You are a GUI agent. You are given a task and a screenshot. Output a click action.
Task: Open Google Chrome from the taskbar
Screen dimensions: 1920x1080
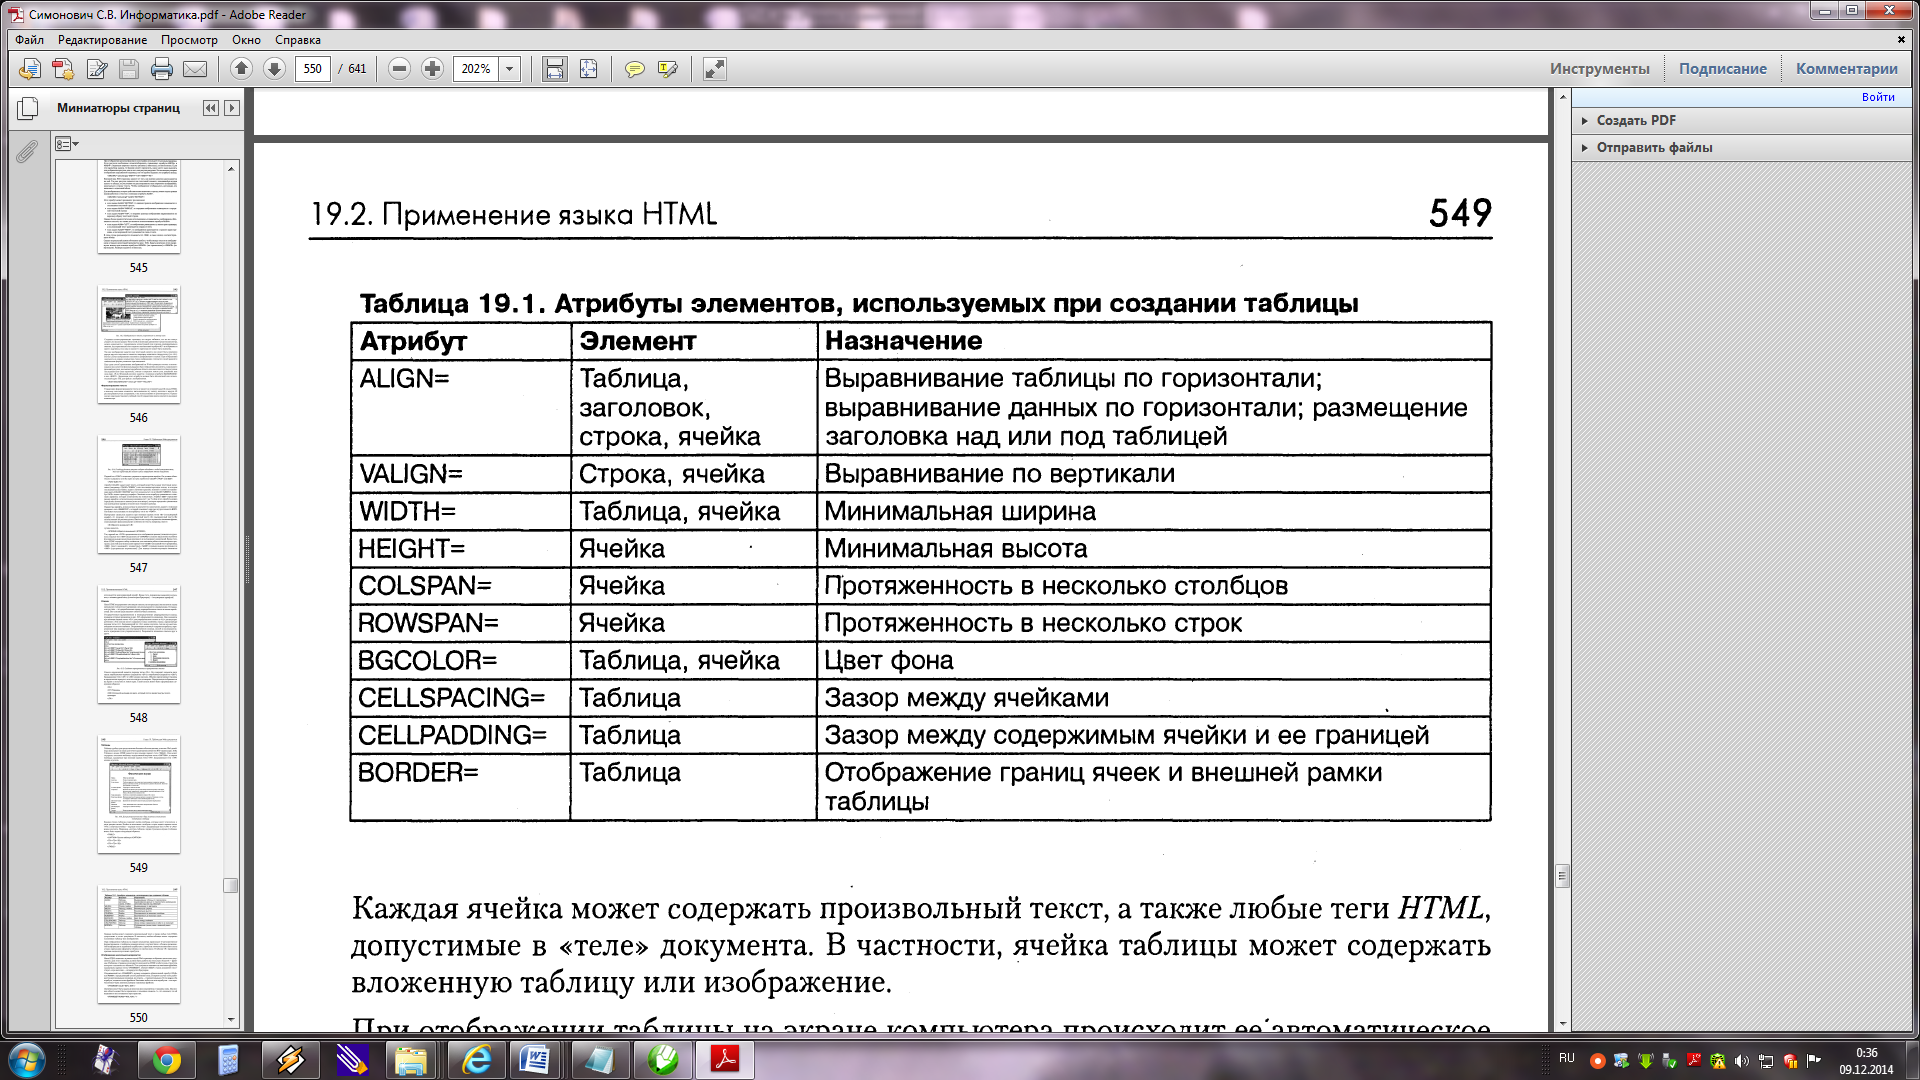[x=167, y=1060]
